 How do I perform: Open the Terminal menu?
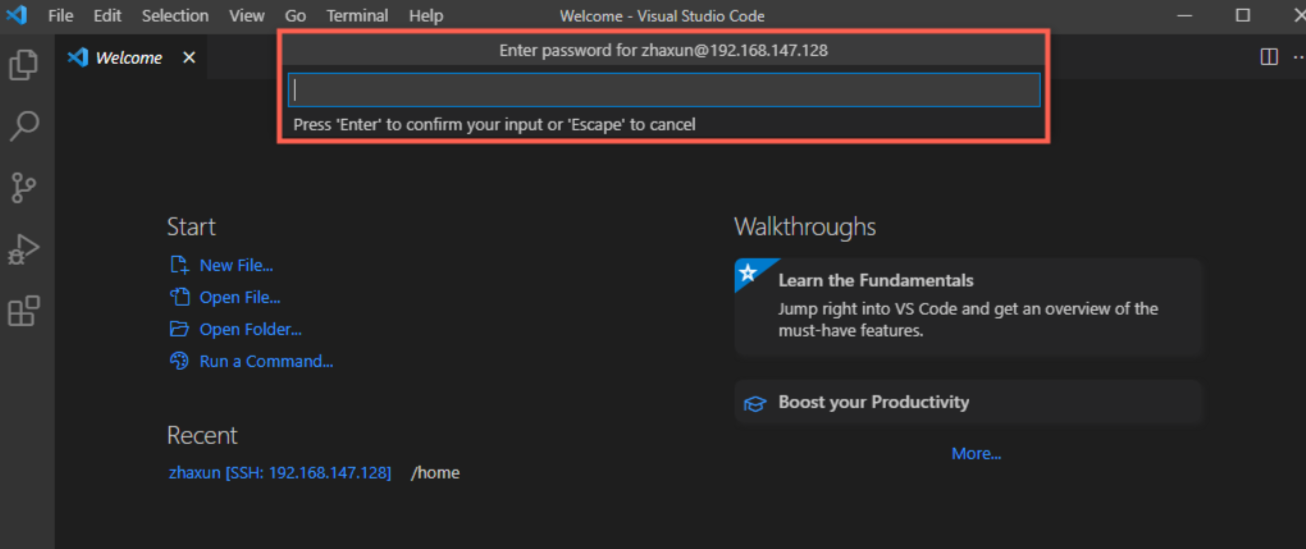pyautogui.click(x=357, y=16)
